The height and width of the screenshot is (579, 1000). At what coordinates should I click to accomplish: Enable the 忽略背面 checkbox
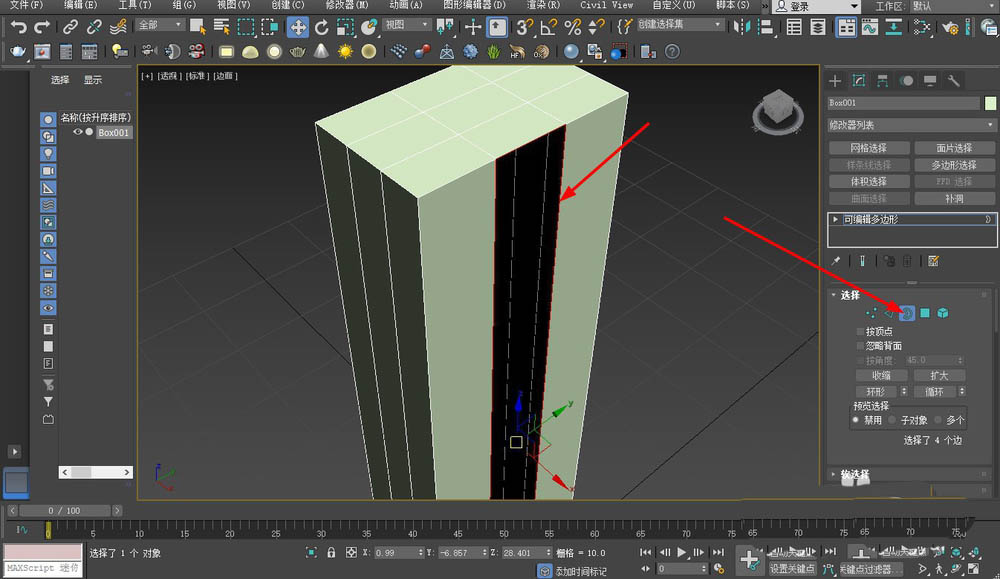pyautogui.click(x=861, y=346)
